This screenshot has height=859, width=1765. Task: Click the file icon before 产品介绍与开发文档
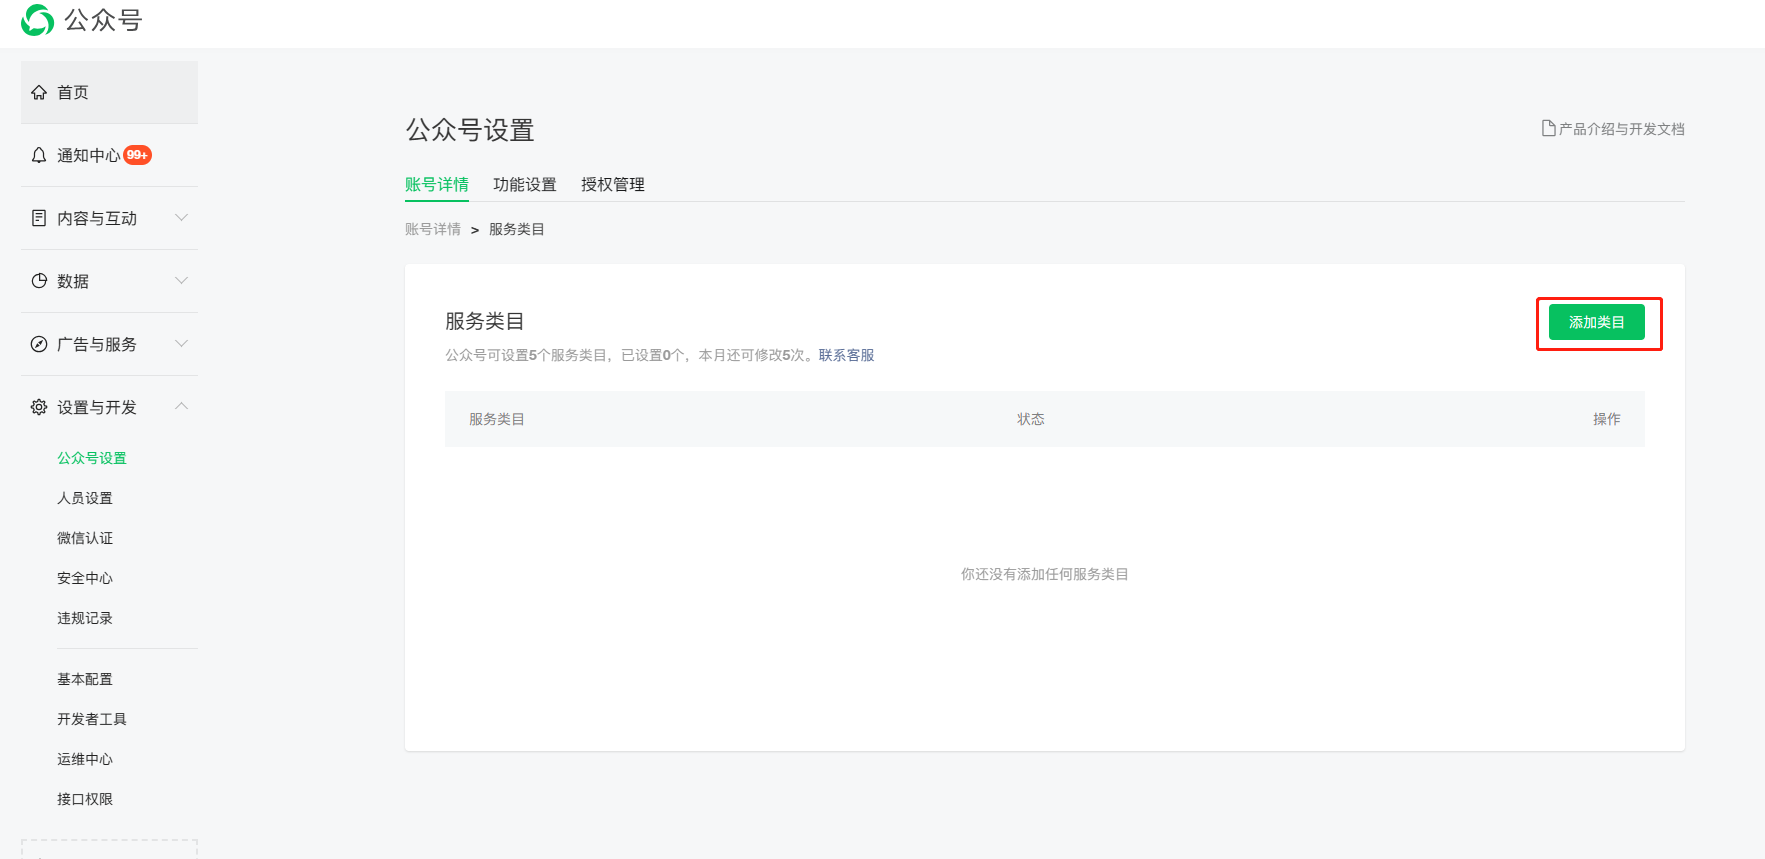[1548, 128]
